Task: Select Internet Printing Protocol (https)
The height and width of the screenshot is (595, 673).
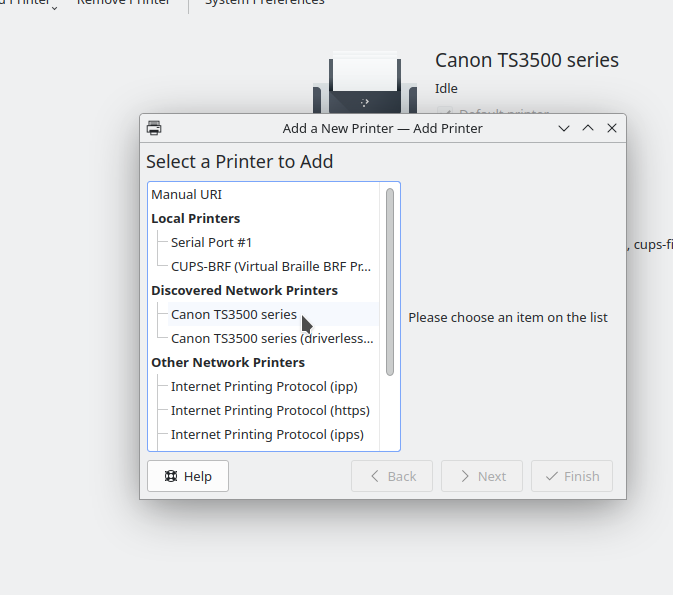Action: pyautogui.click(x=270, y=410)
